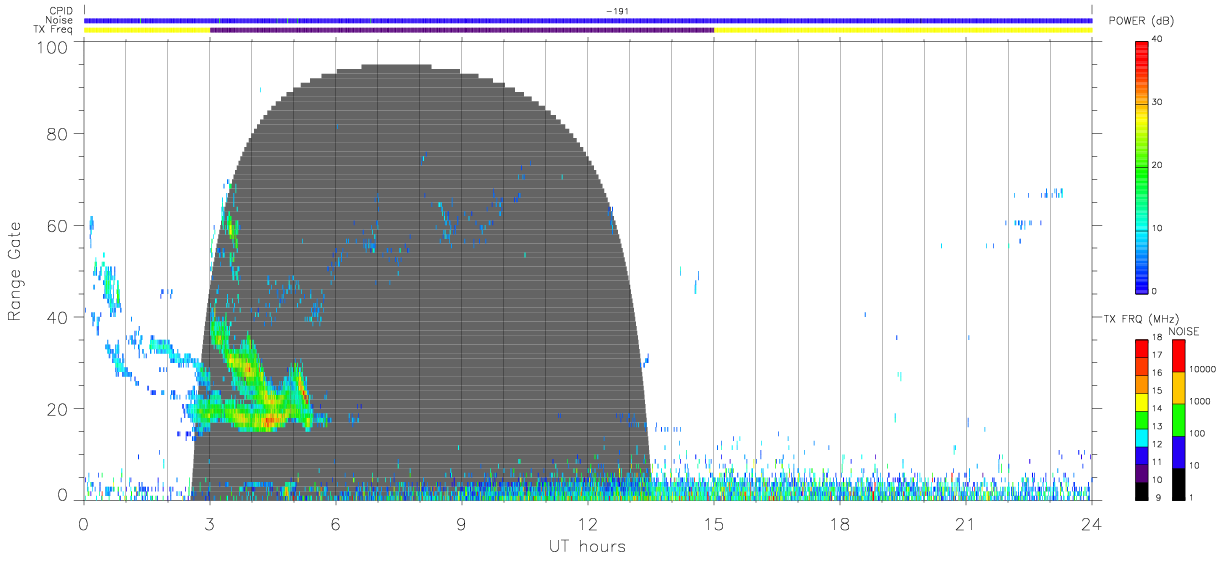Viewport: 1228px width, 567px height.
Task: Click the '60' tick on the Range Gate axis
Action: point(59,226)
